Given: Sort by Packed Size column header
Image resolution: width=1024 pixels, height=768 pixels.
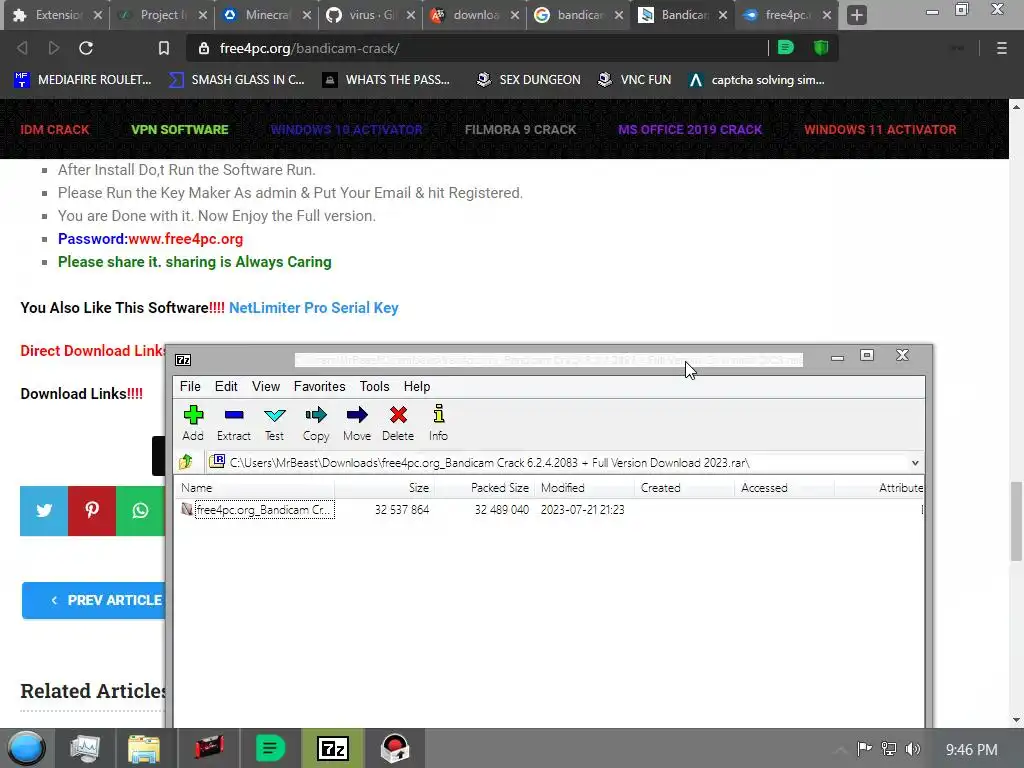Looking at the screenshot, I should 485,488.
